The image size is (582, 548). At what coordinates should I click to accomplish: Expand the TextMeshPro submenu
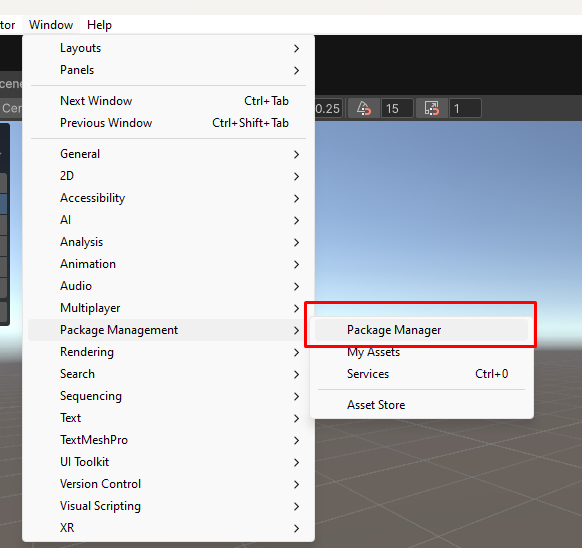click(168, 440)
